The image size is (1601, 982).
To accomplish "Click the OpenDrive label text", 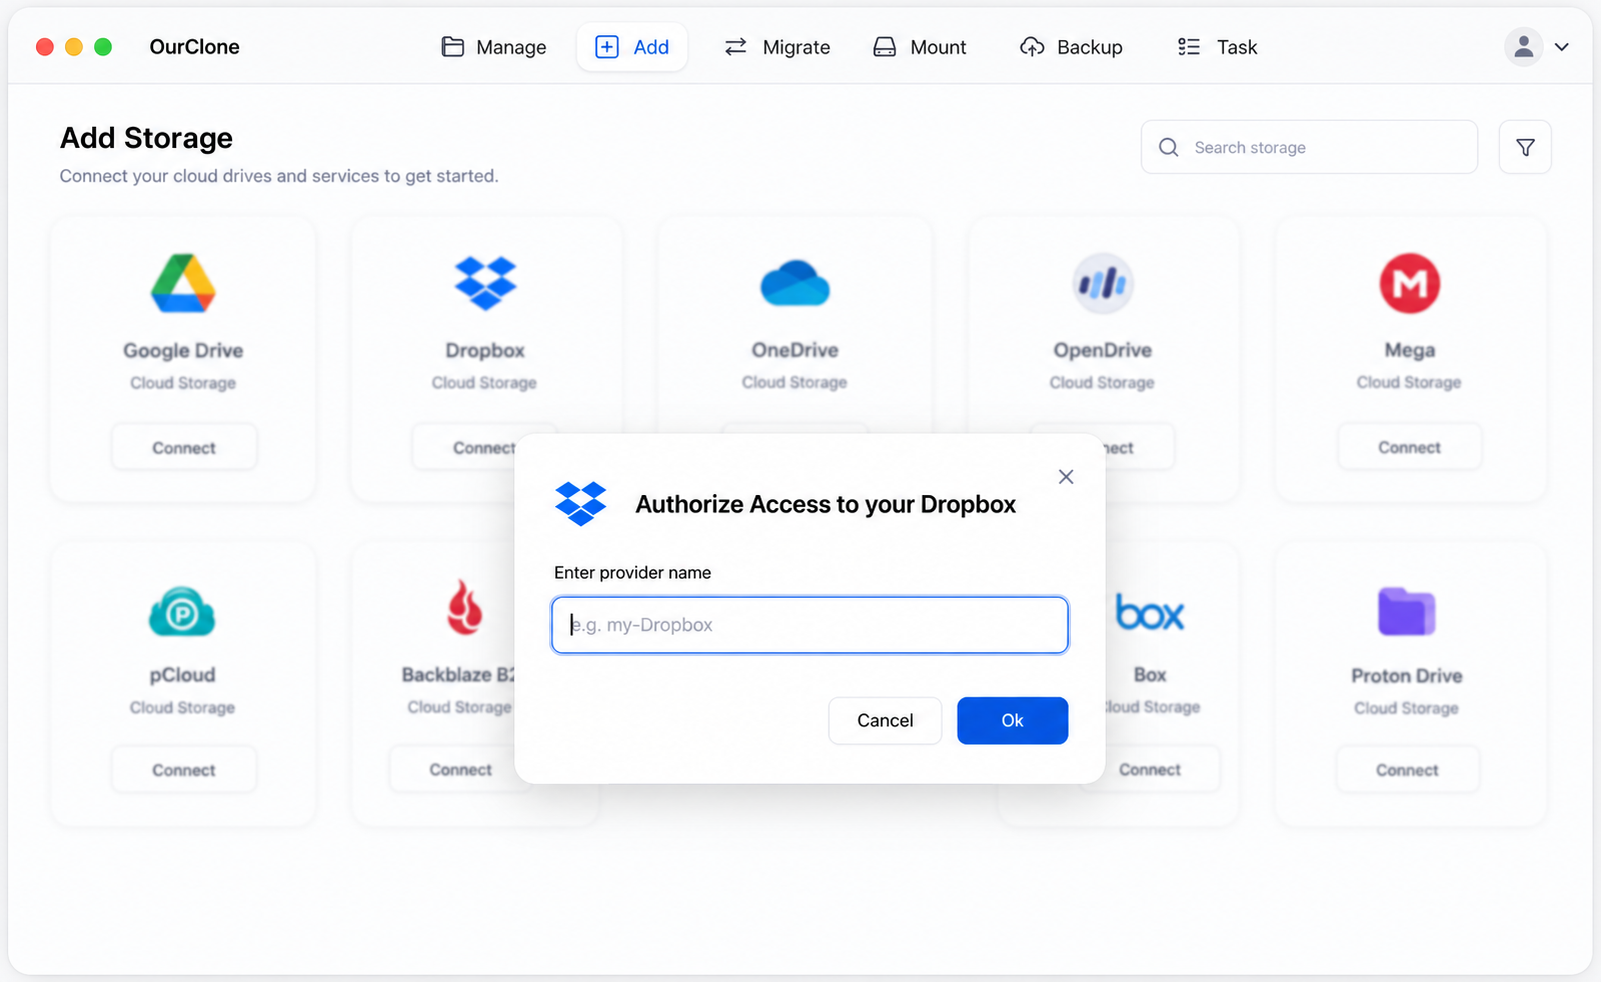I will [1102, 350].
